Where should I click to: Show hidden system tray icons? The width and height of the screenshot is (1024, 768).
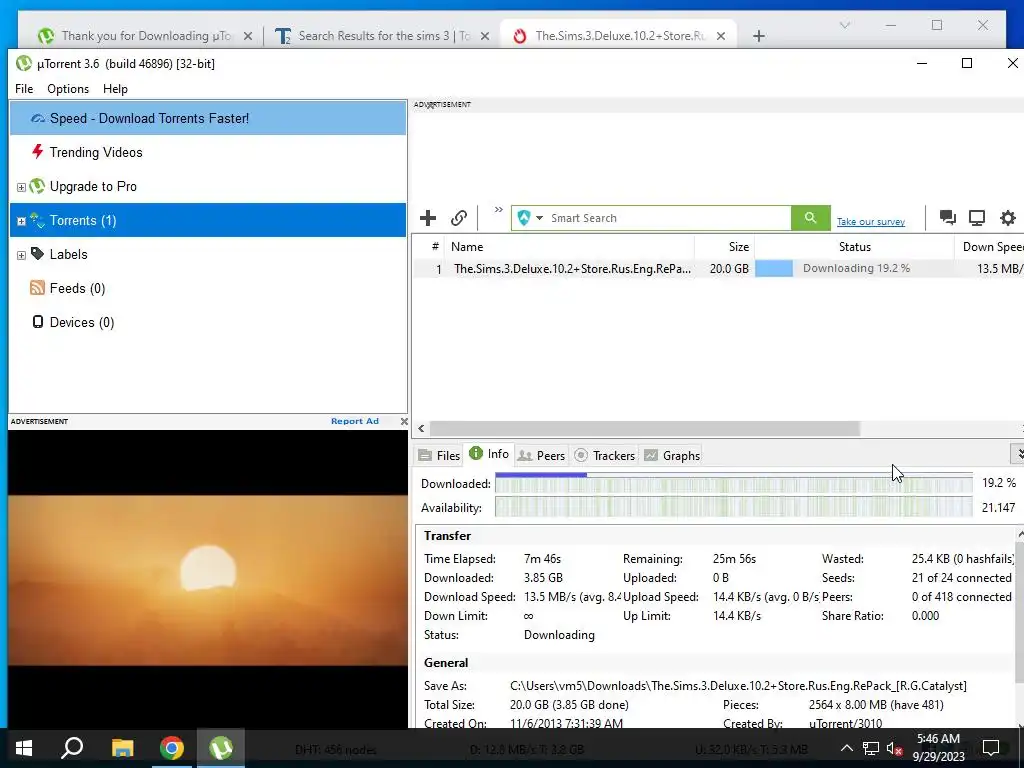(x=846, y=748)
